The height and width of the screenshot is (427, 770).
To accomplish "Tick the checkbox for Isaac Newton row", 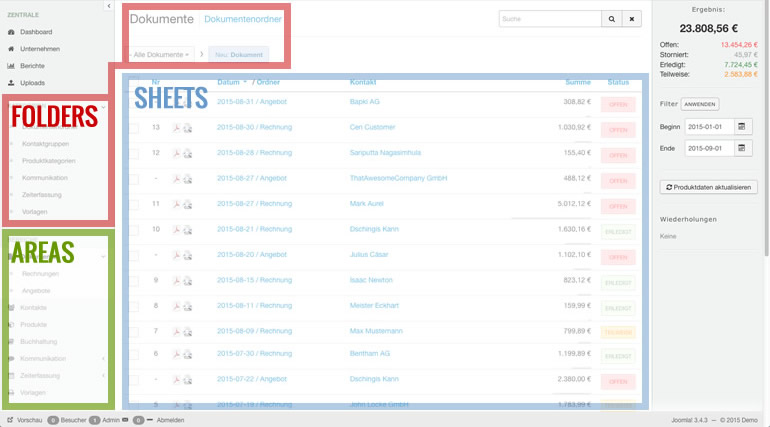I will point(134,281).
